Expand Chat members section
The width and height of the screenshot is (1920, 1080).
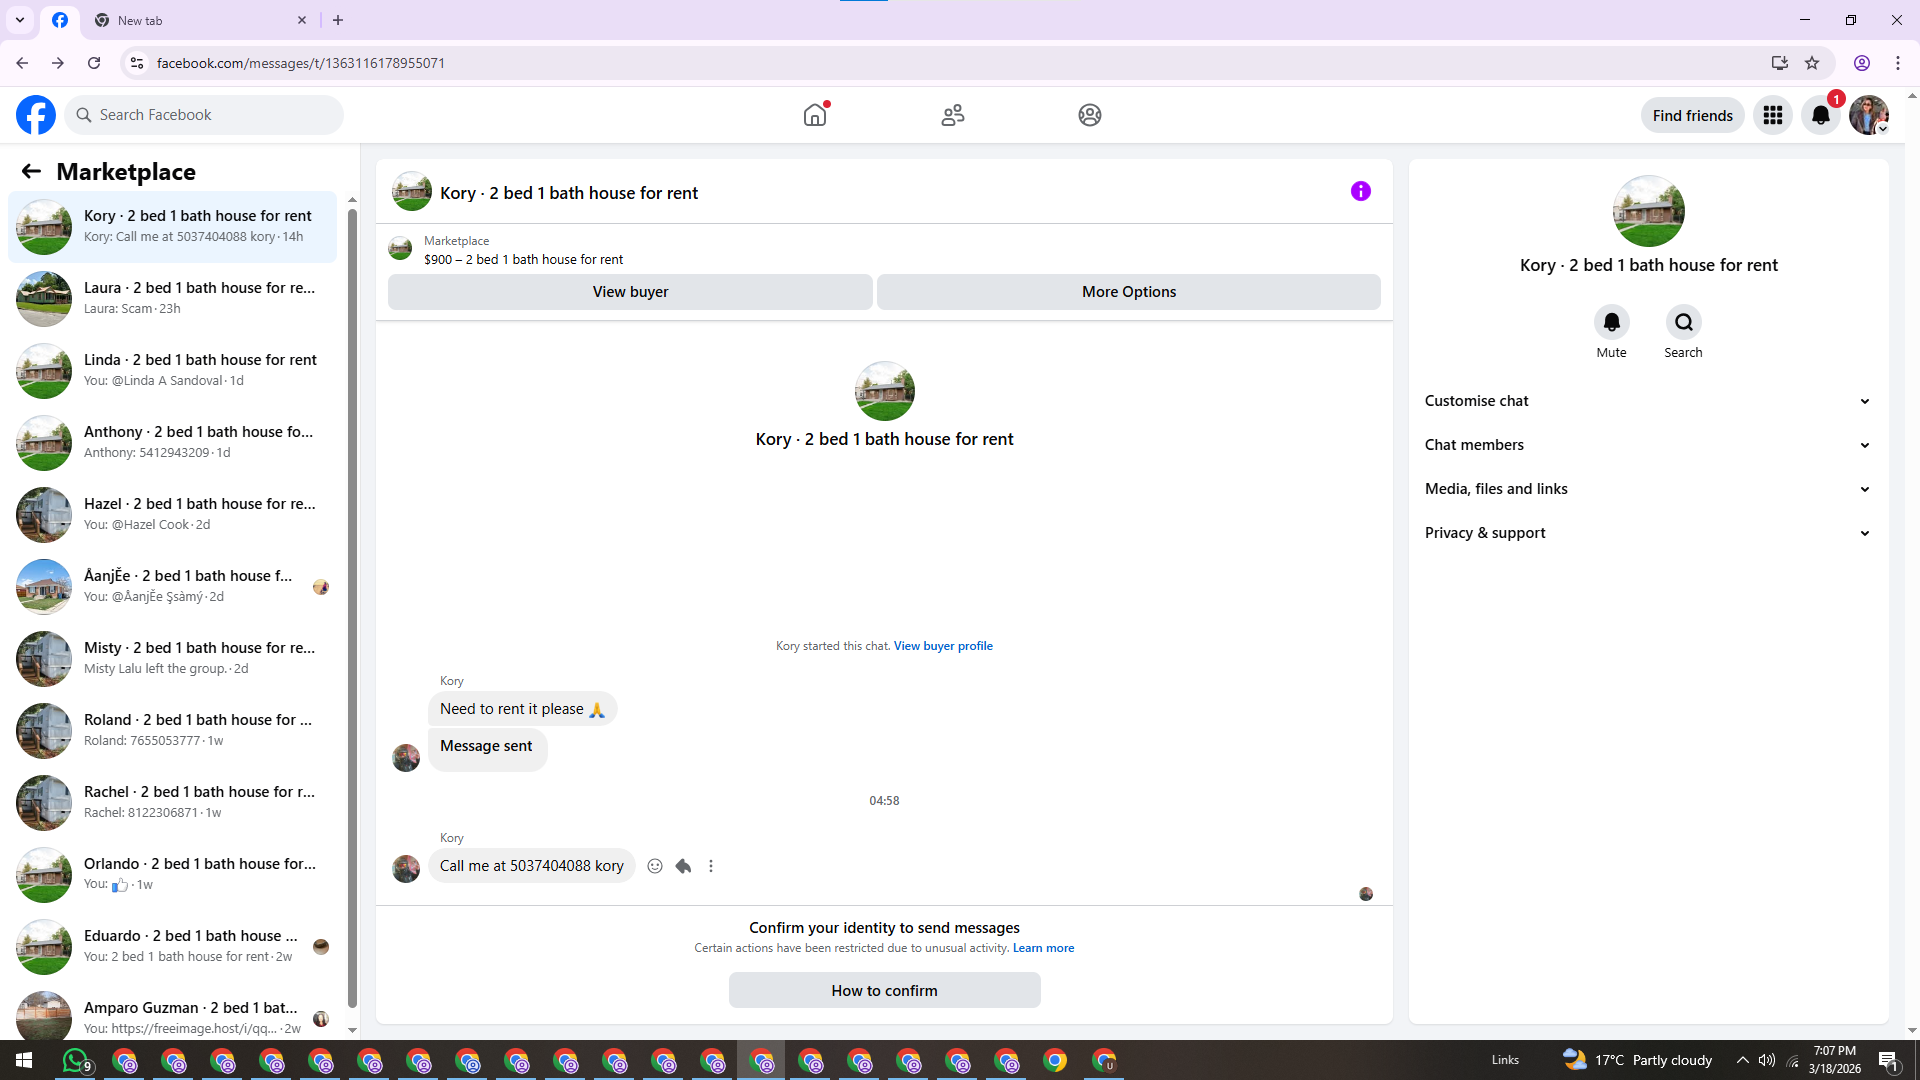(x=1647, y=445)
